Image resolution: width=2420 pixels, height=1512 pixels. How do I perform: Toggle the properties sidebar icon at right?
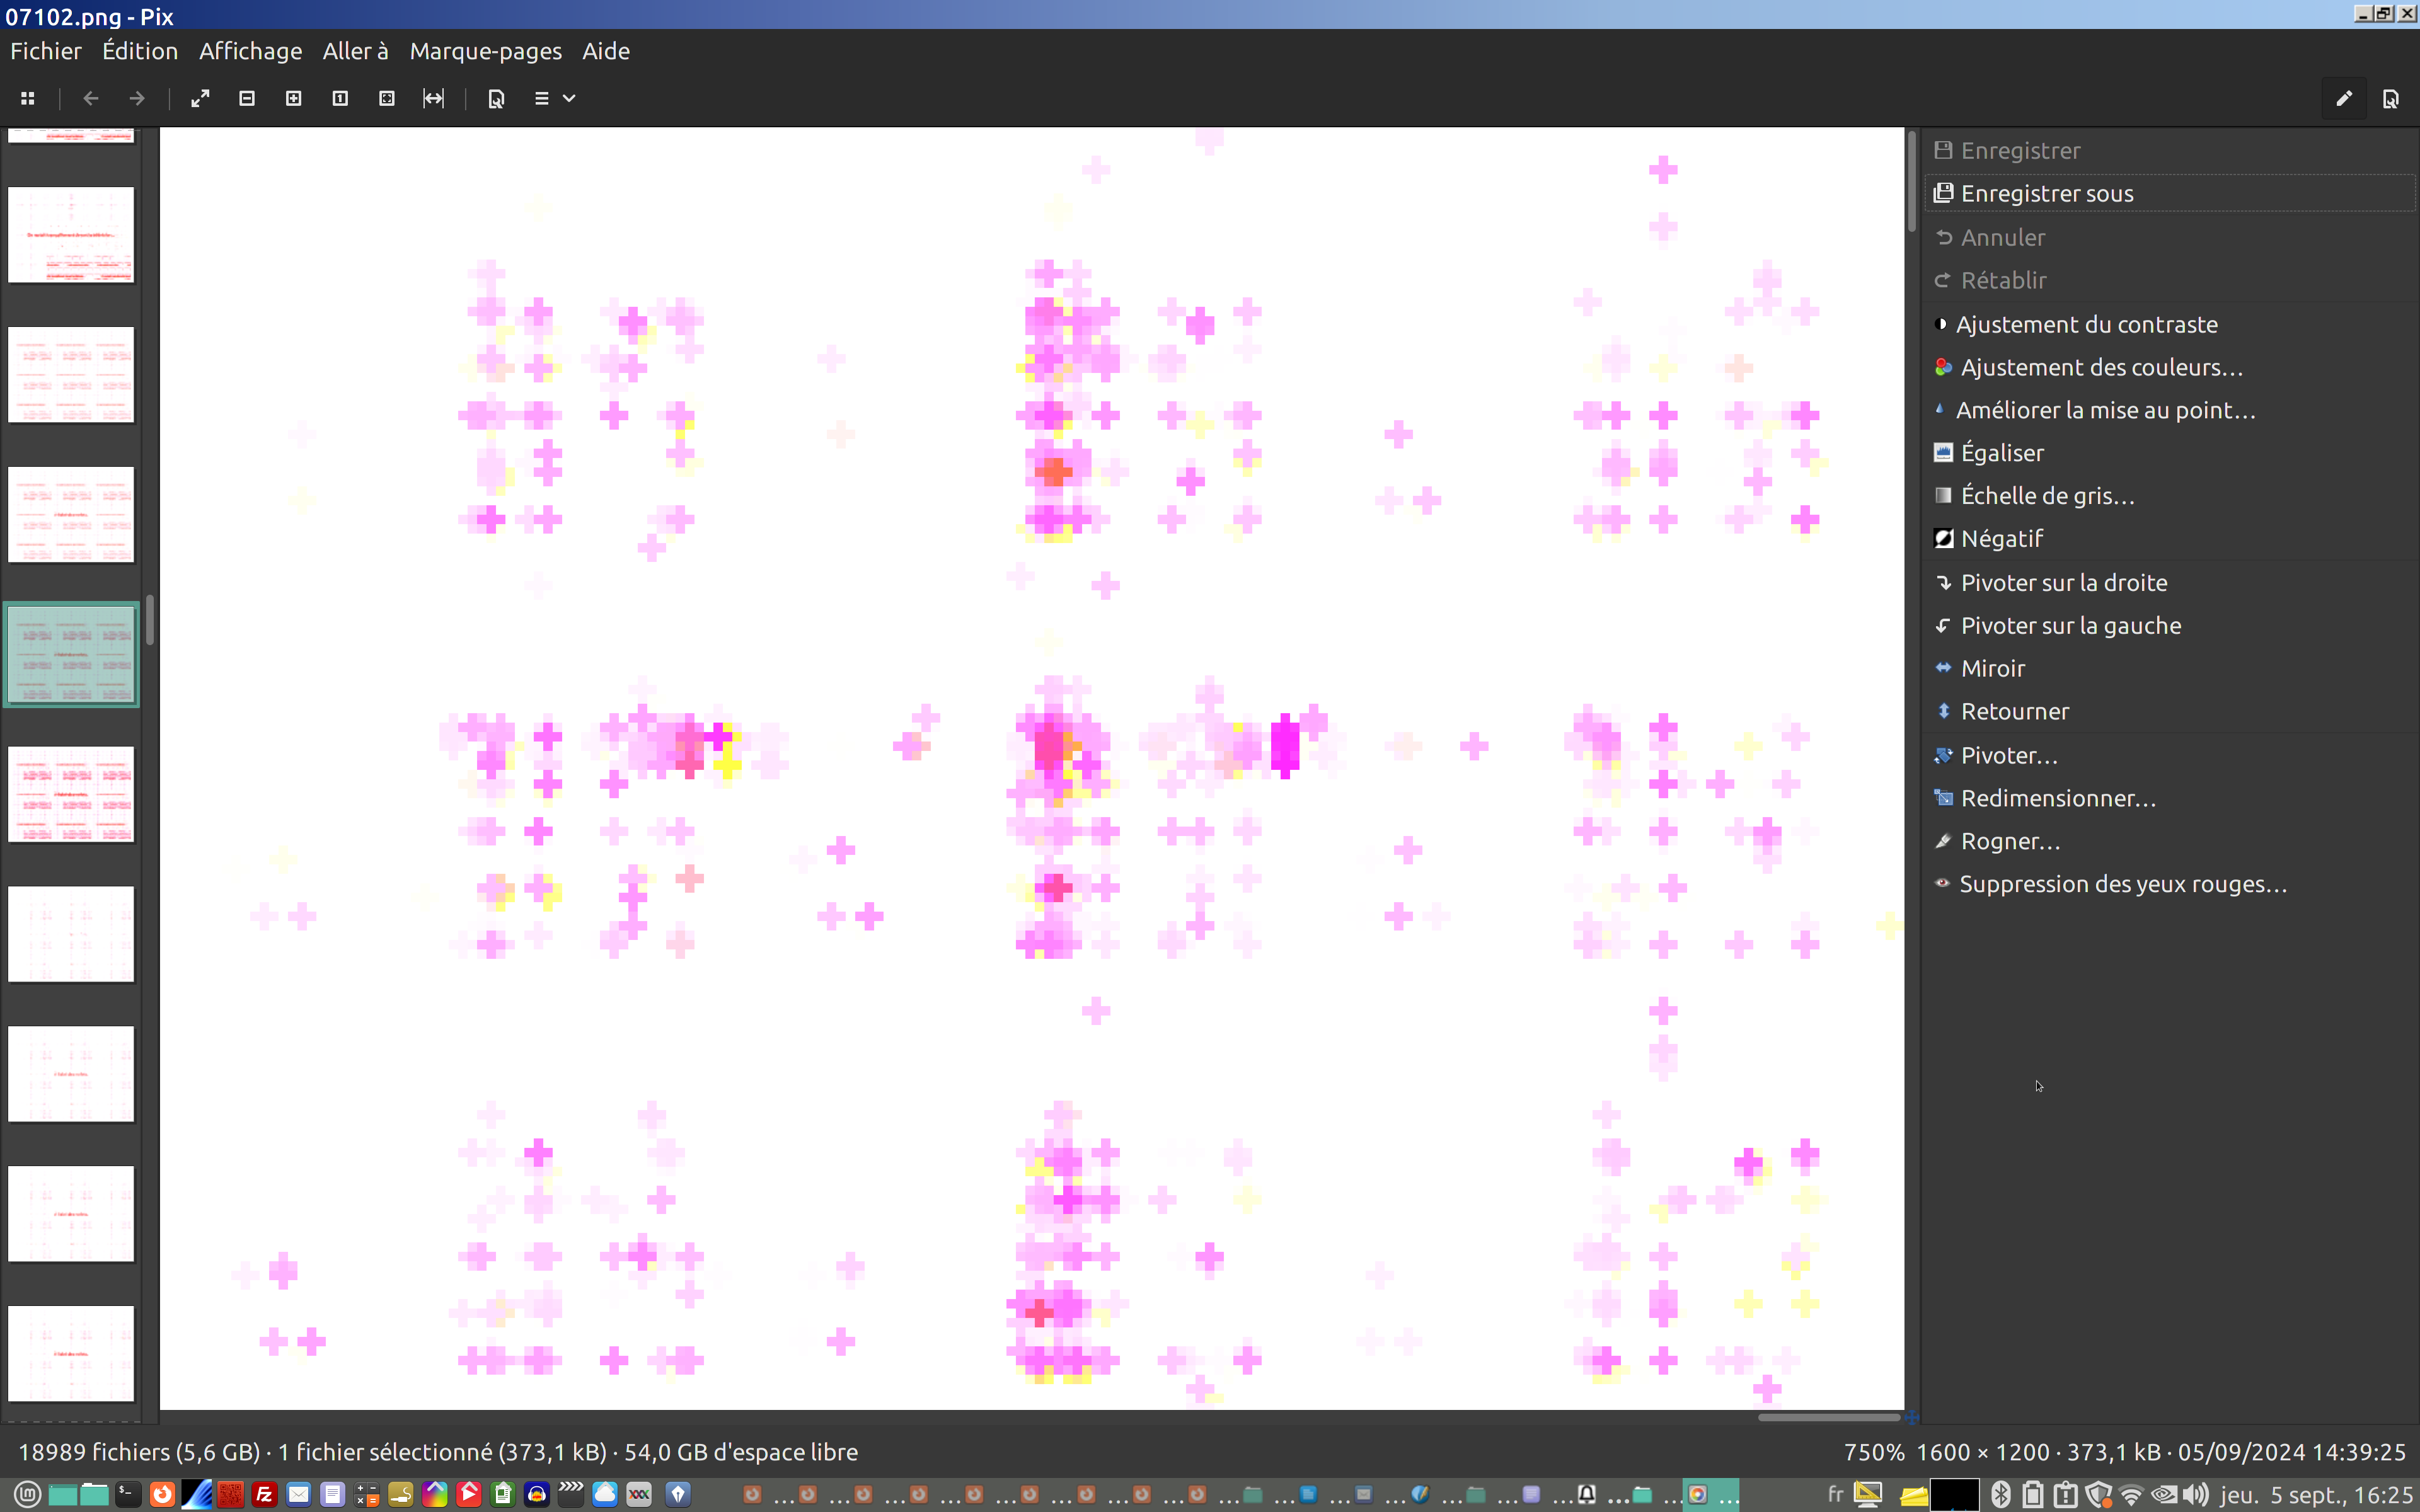[2391, 98]
